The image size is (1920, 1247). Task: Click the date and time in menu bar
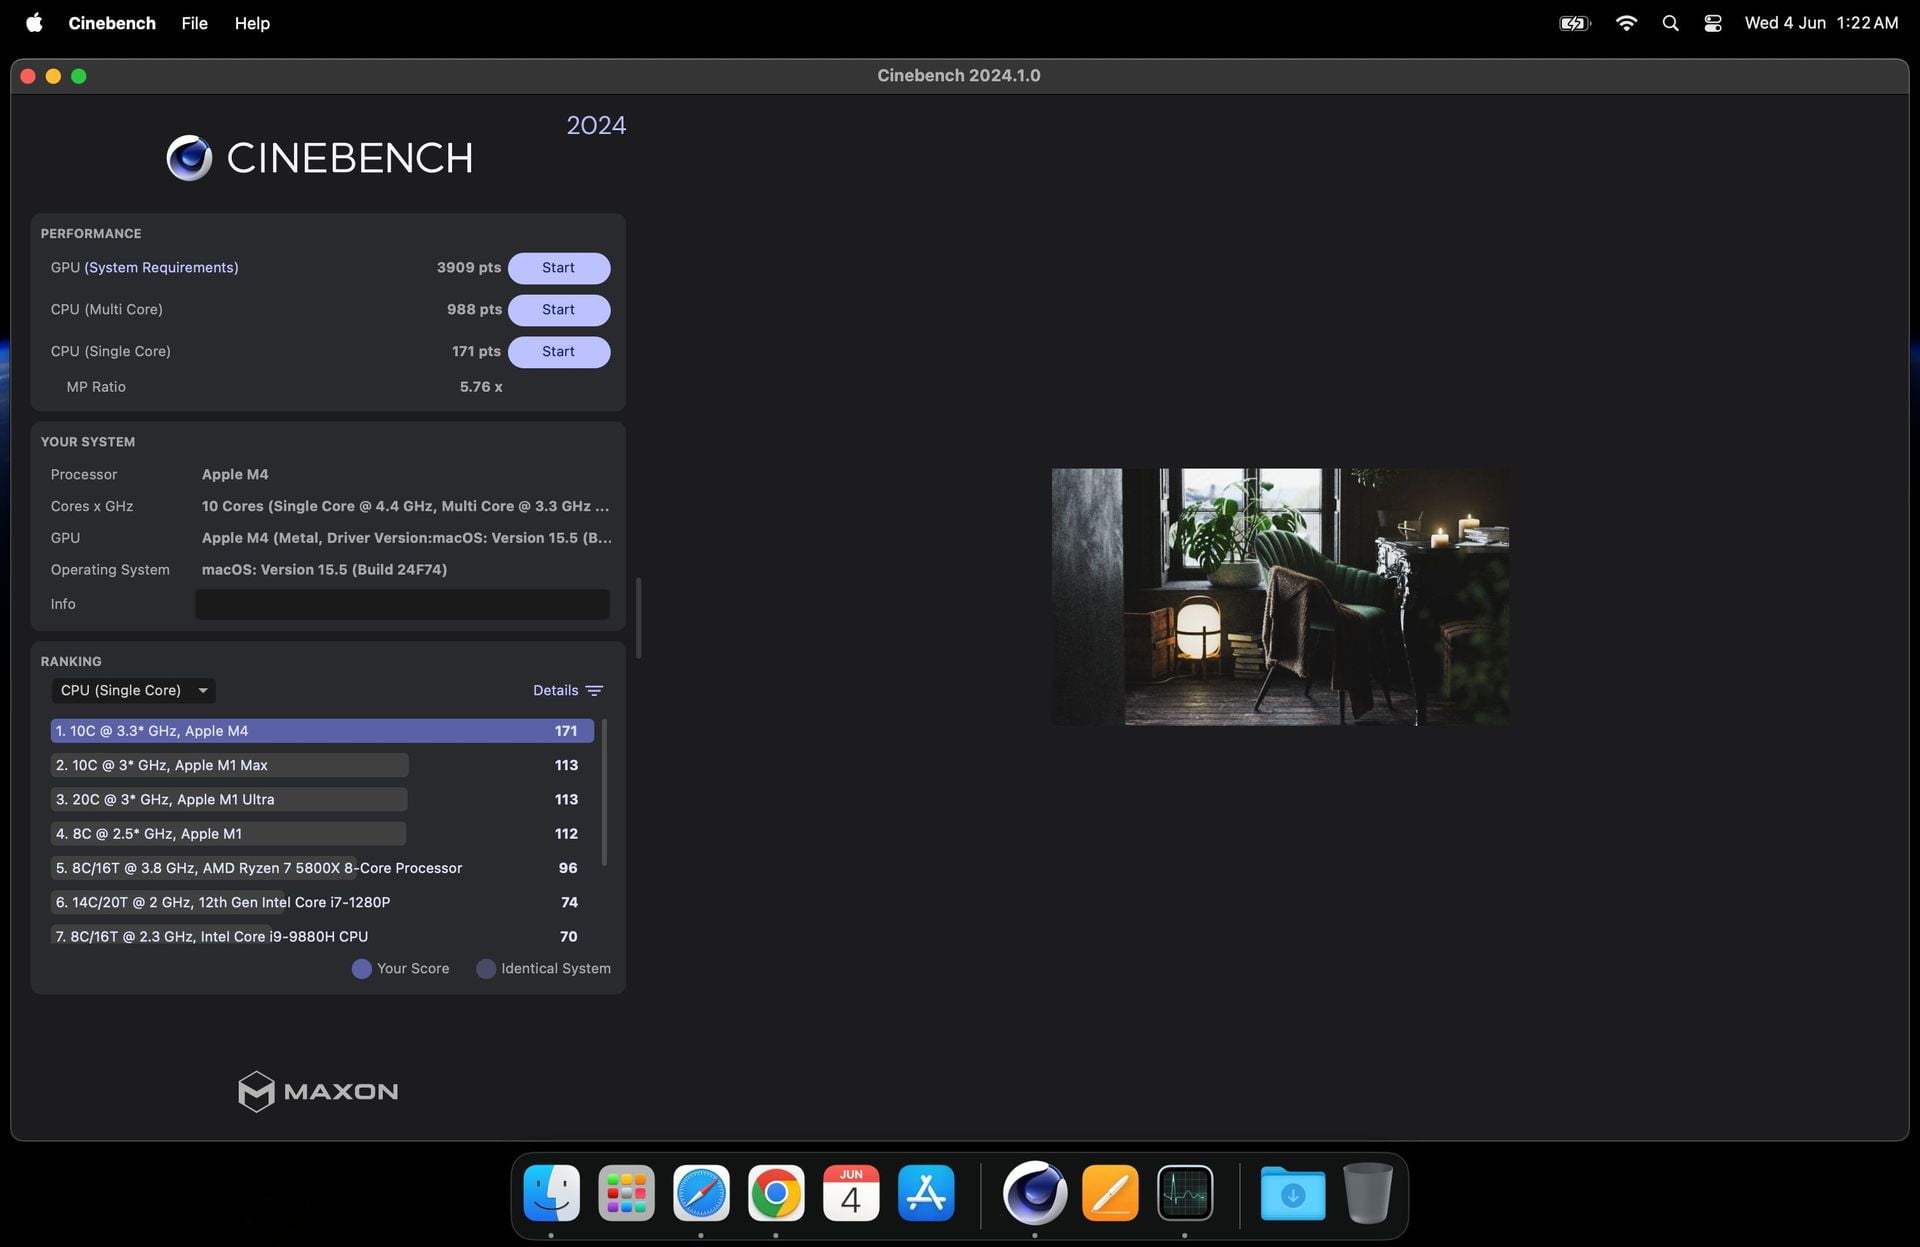(1821, 23)
